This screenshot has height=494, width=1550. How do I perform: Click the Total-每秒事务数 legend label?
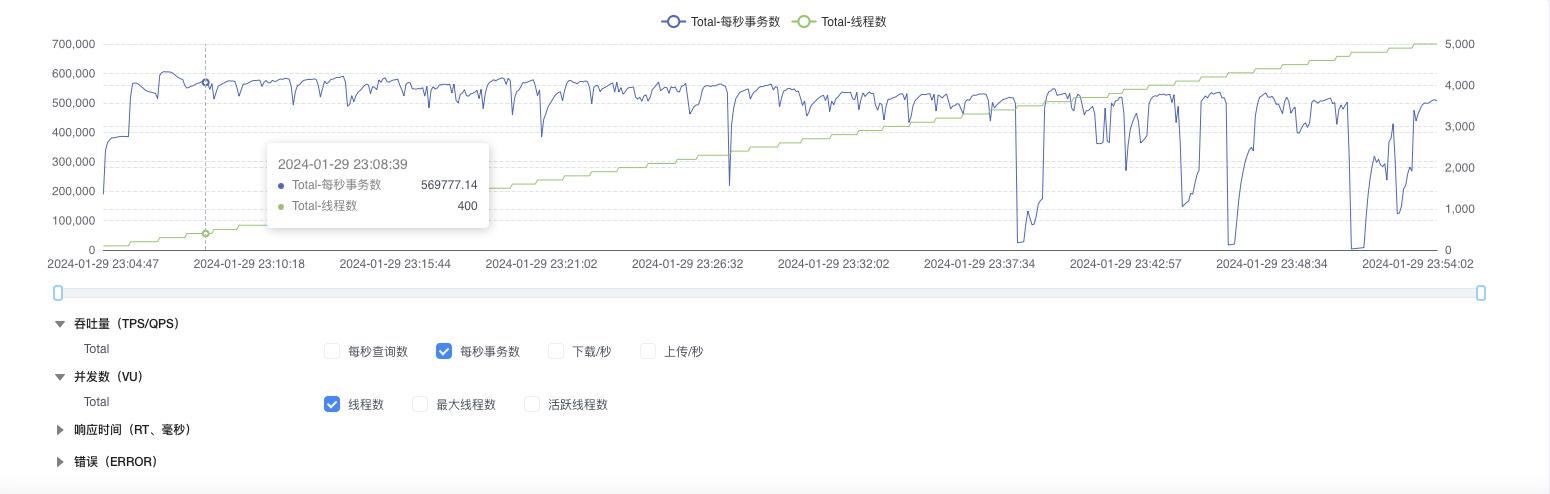[x=735, y=21]
